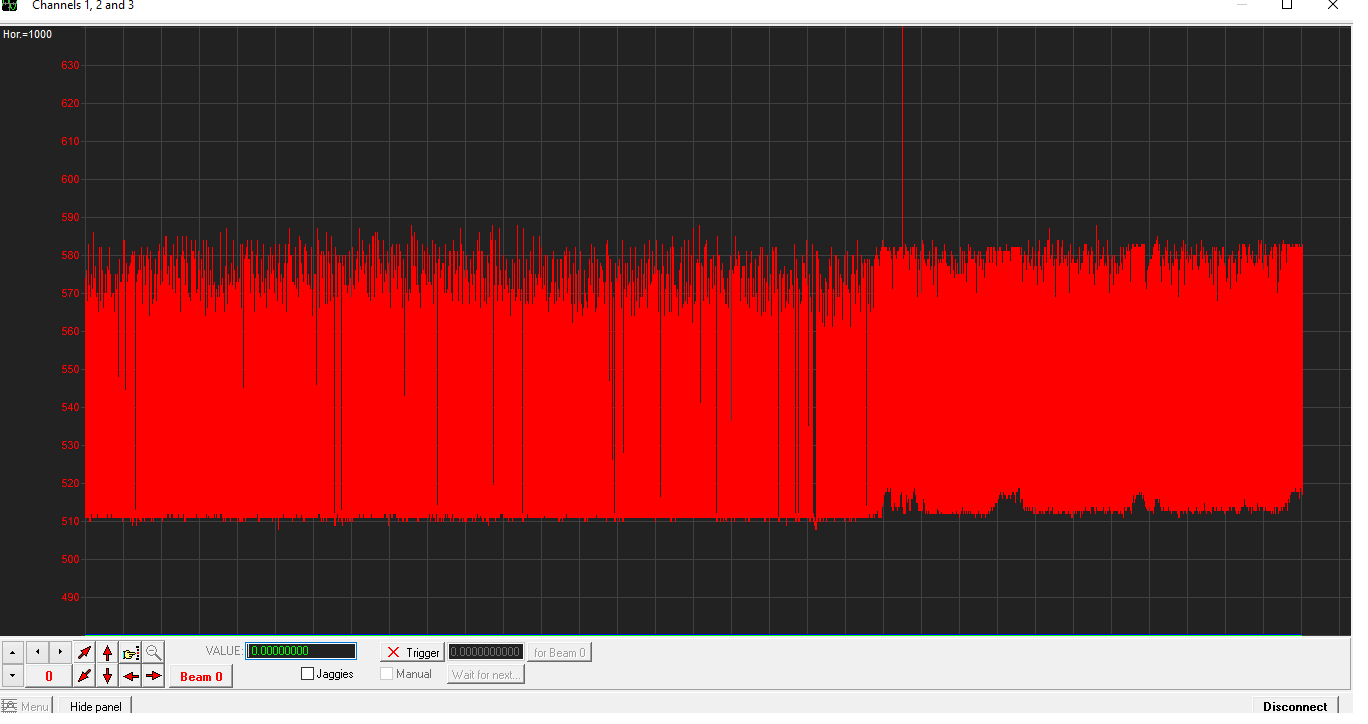Toggle the Trigger button with red X
Viewport: 1368px width, 724px height.
pos(411,652)
